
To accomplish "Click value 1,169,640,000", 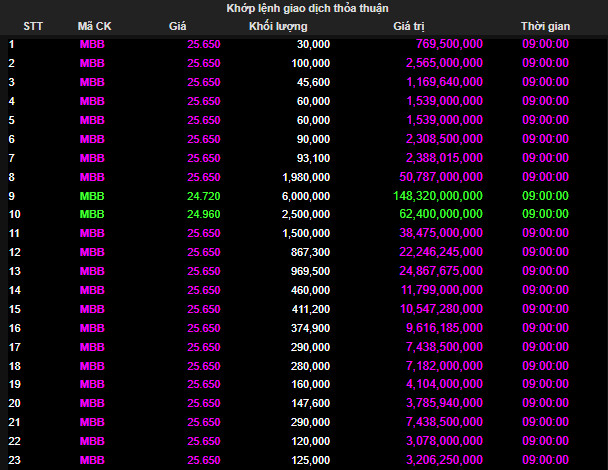I will [444, 82].
